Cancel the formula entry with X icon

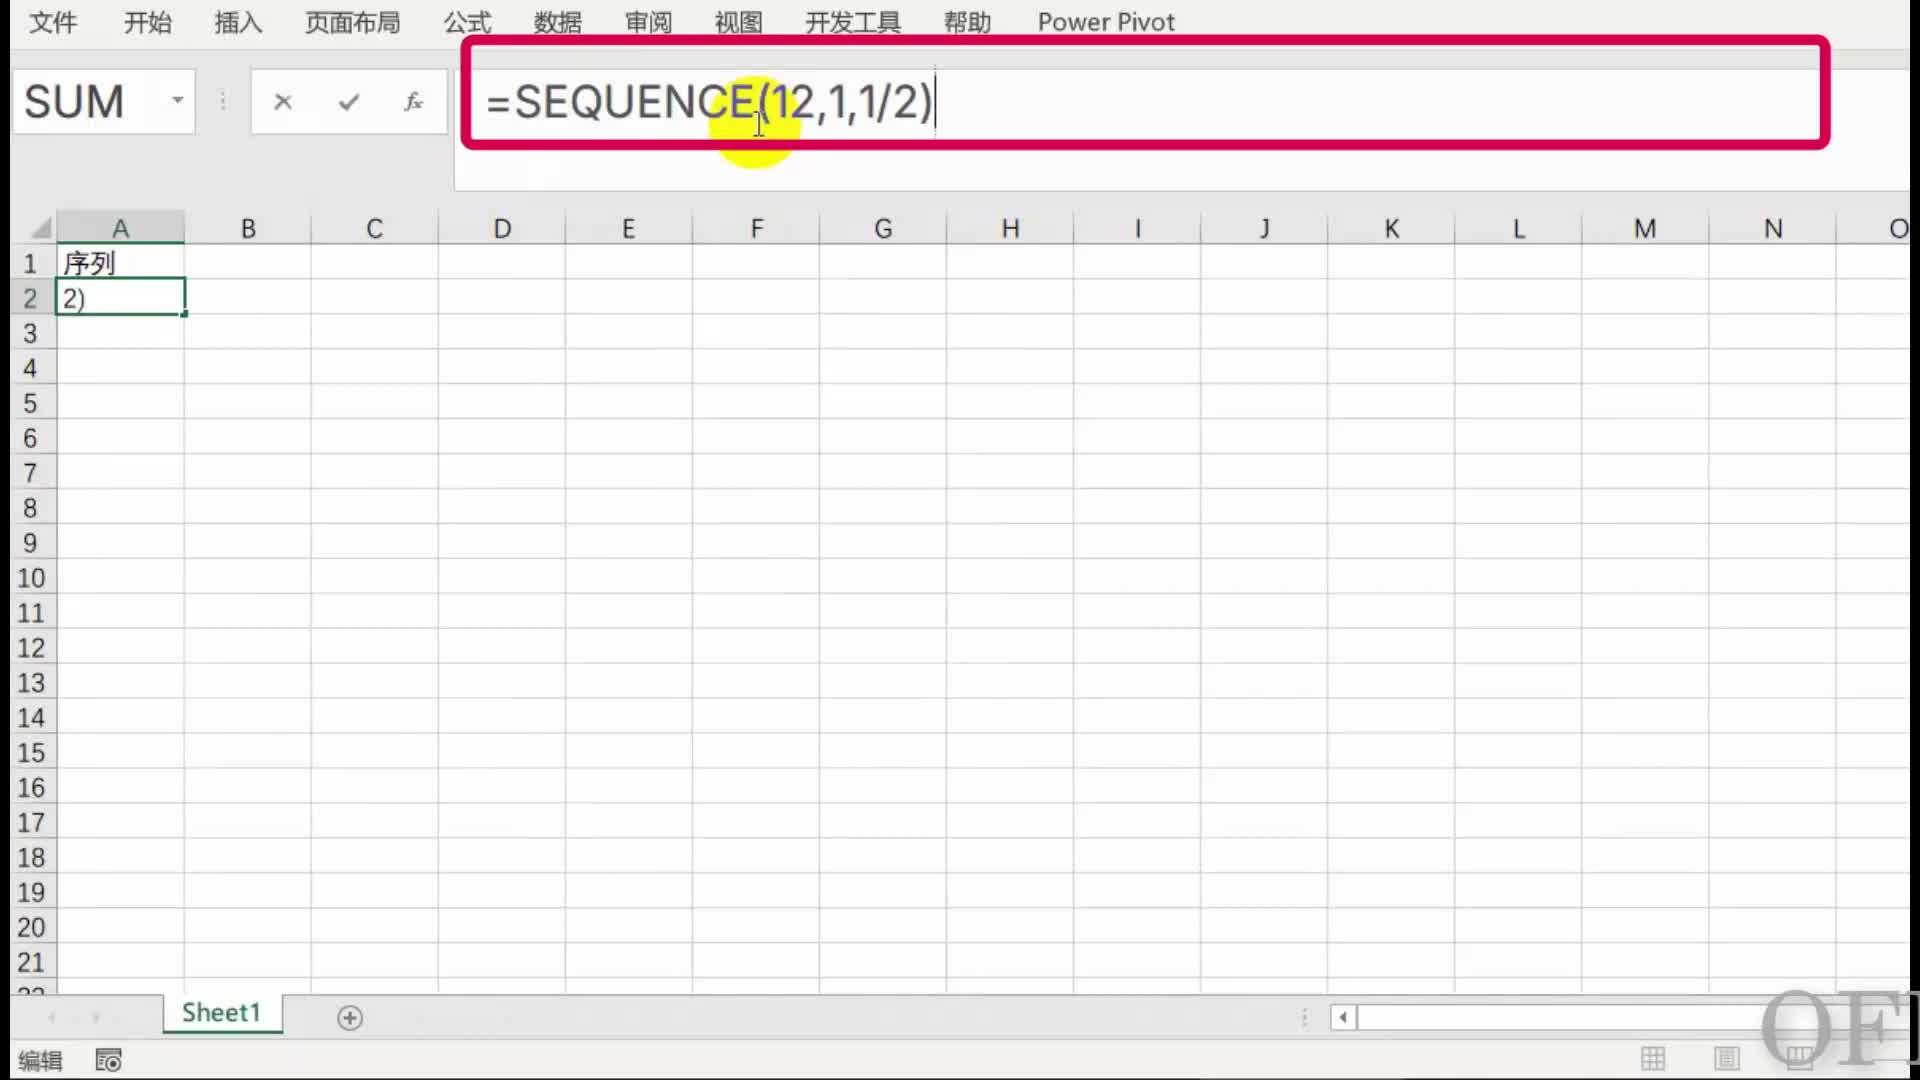tap(283, 102)
